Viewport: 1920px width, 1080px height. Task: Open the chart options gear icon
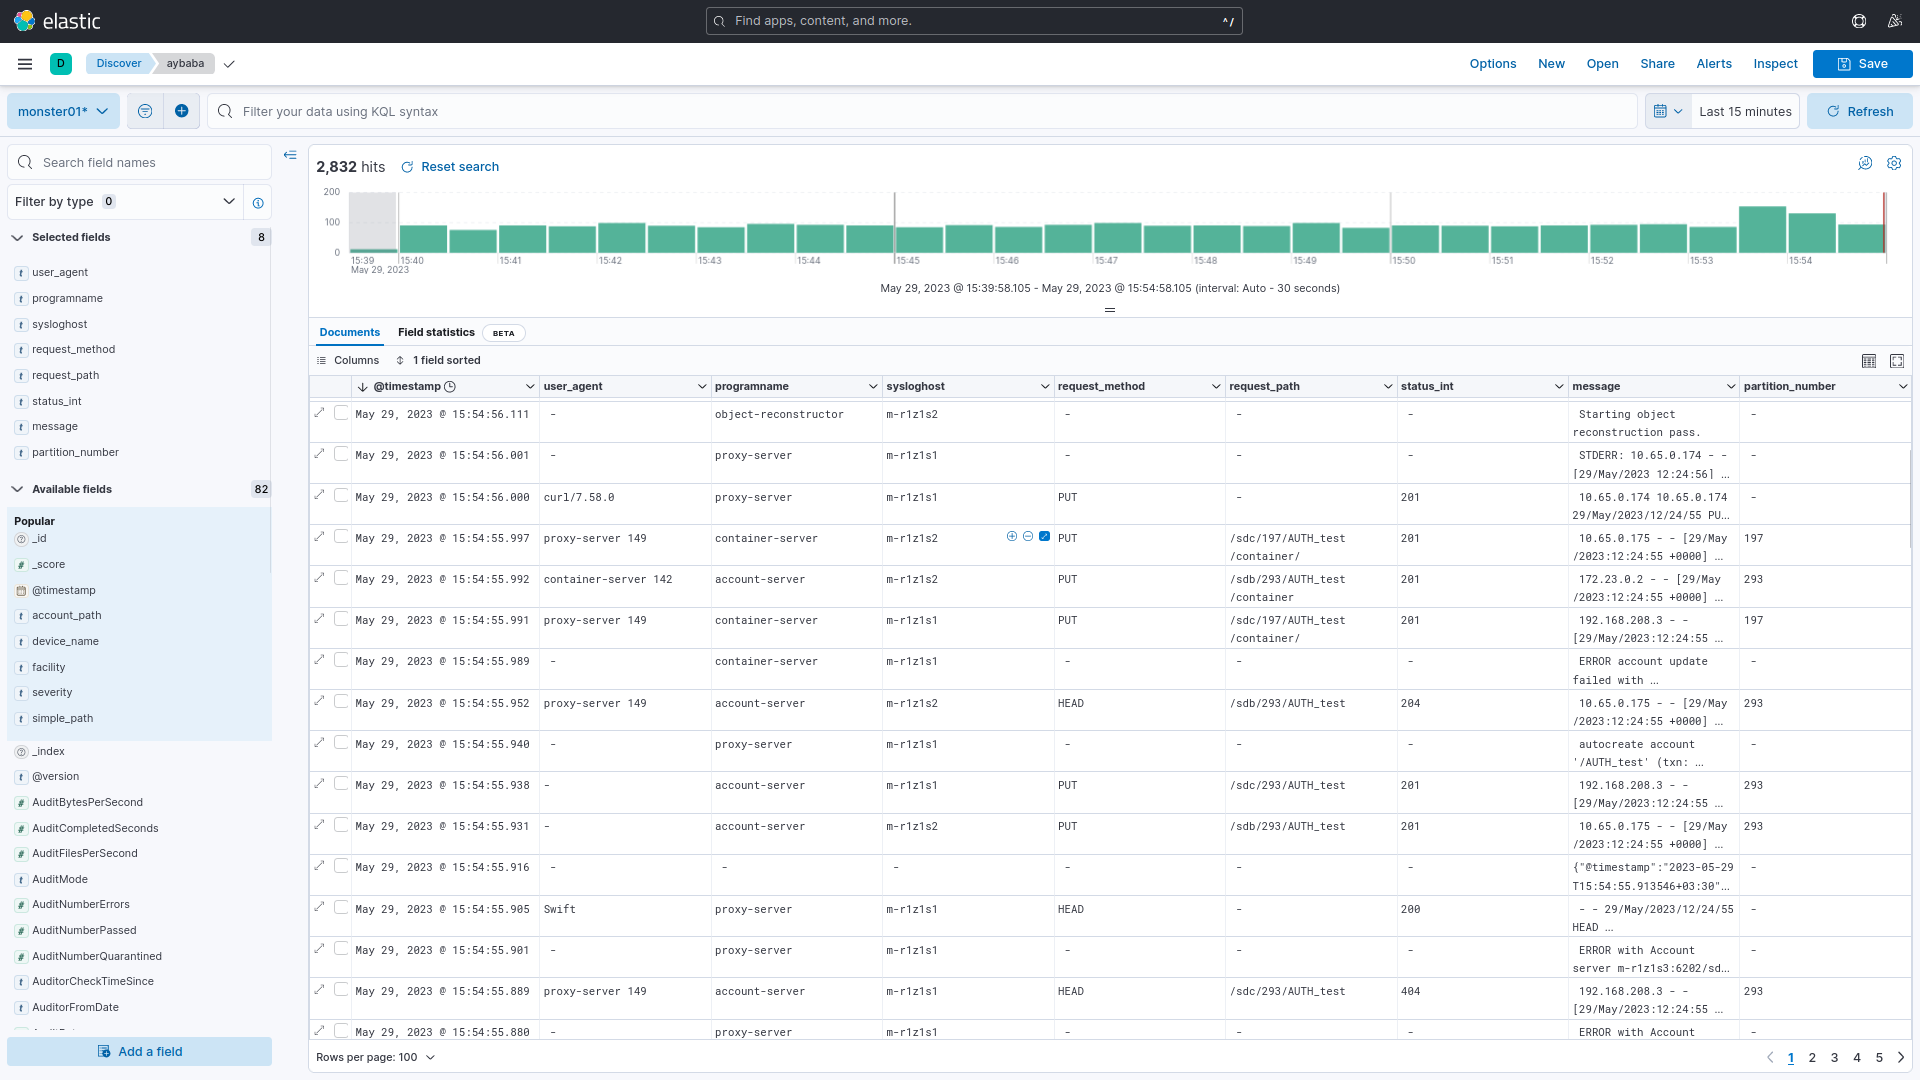tap(1894, 163)
